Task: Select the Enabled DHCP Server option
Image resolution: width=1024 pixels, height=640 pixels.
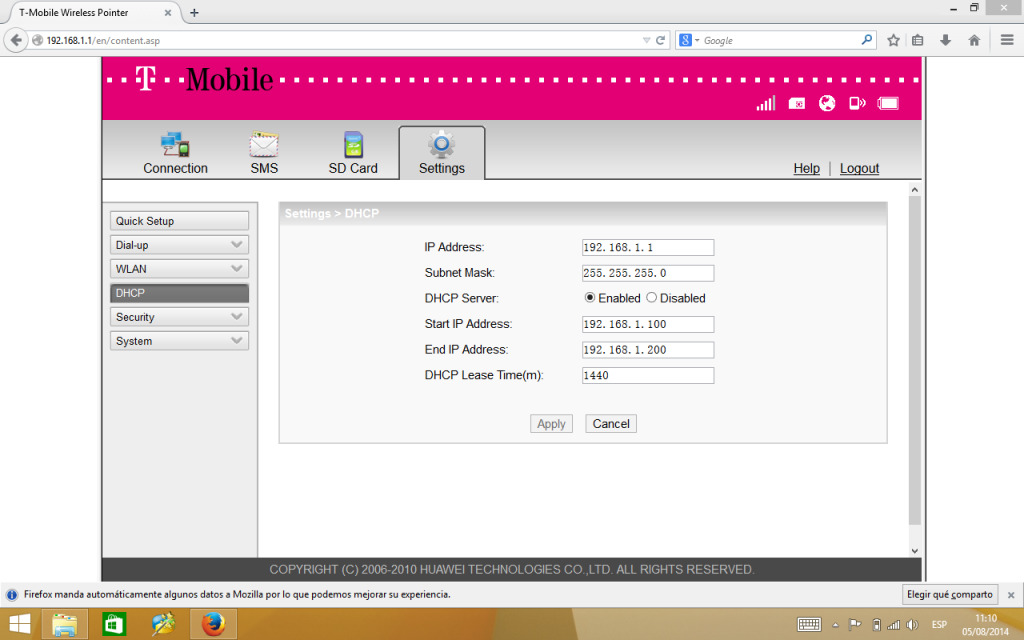Action: click(590, 298)
